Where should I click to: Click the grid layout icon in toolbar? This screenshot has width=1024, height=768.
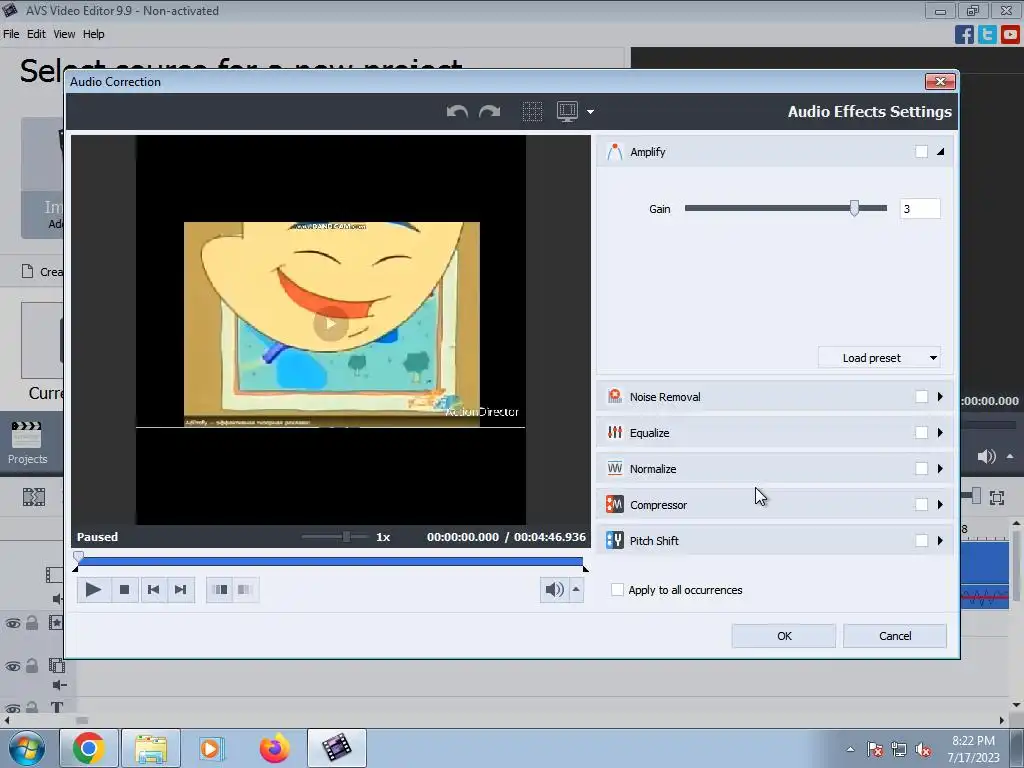pos(532,112)
